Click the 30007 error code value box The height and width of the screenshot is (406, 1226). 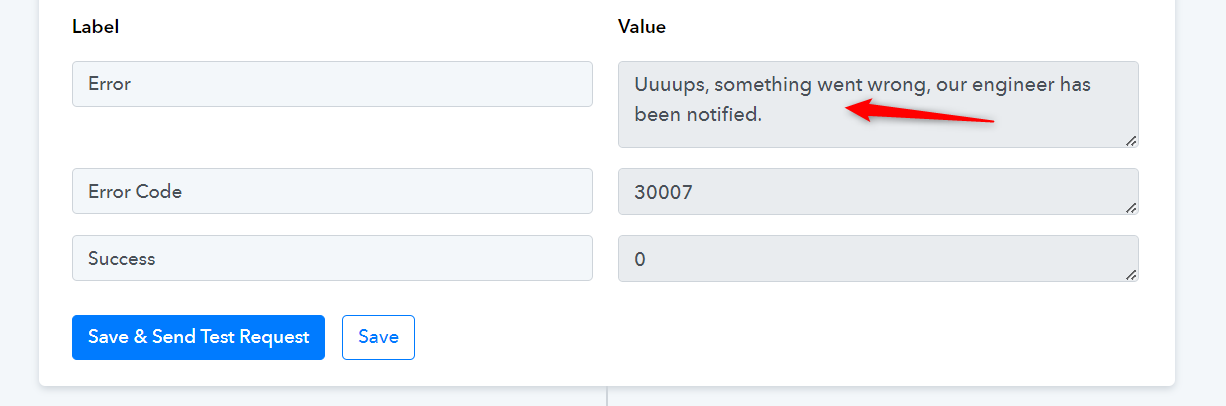pos(878,191)
